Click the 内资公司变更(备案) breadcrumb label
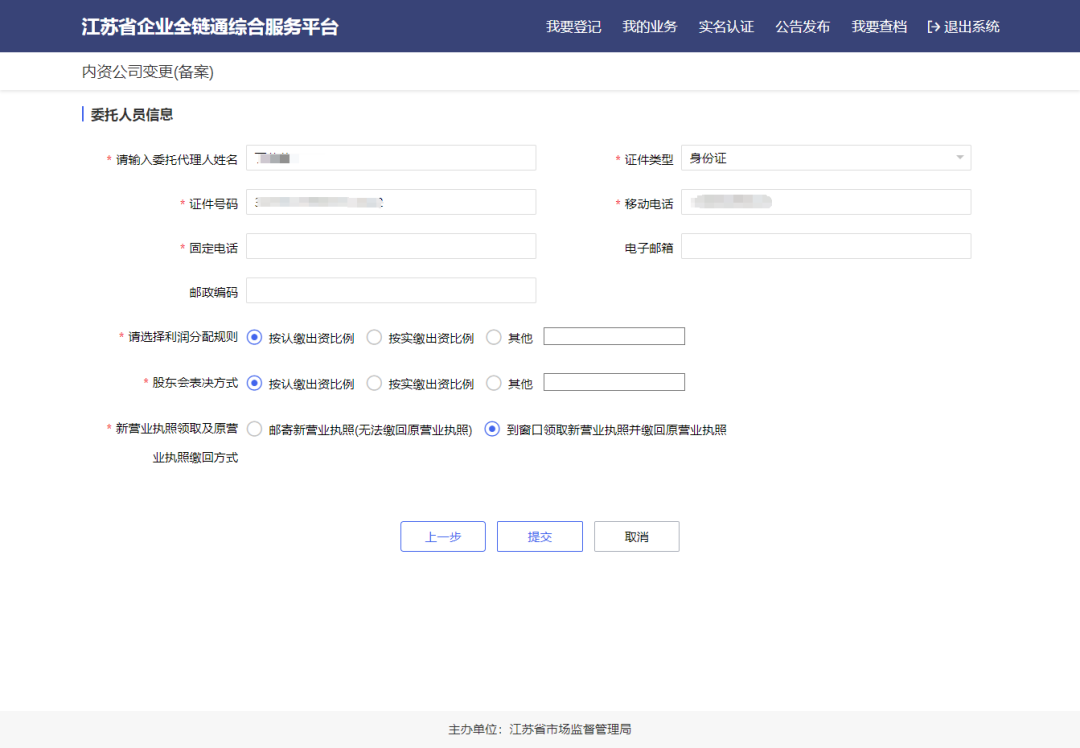The height and width of the screenshot is (748, 1080). [x=147, y=71]
